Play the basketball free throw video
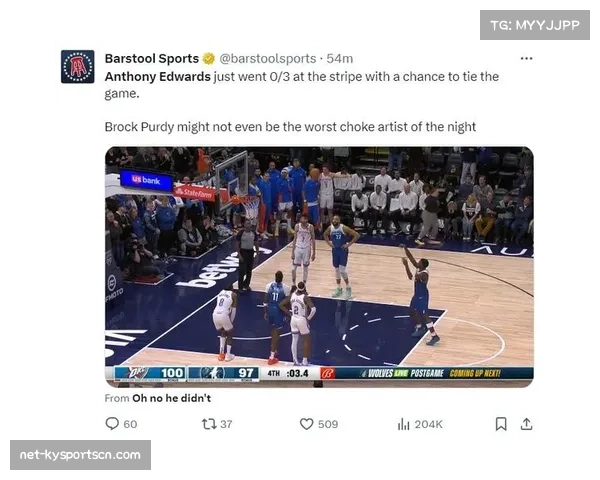 point(319,267)
